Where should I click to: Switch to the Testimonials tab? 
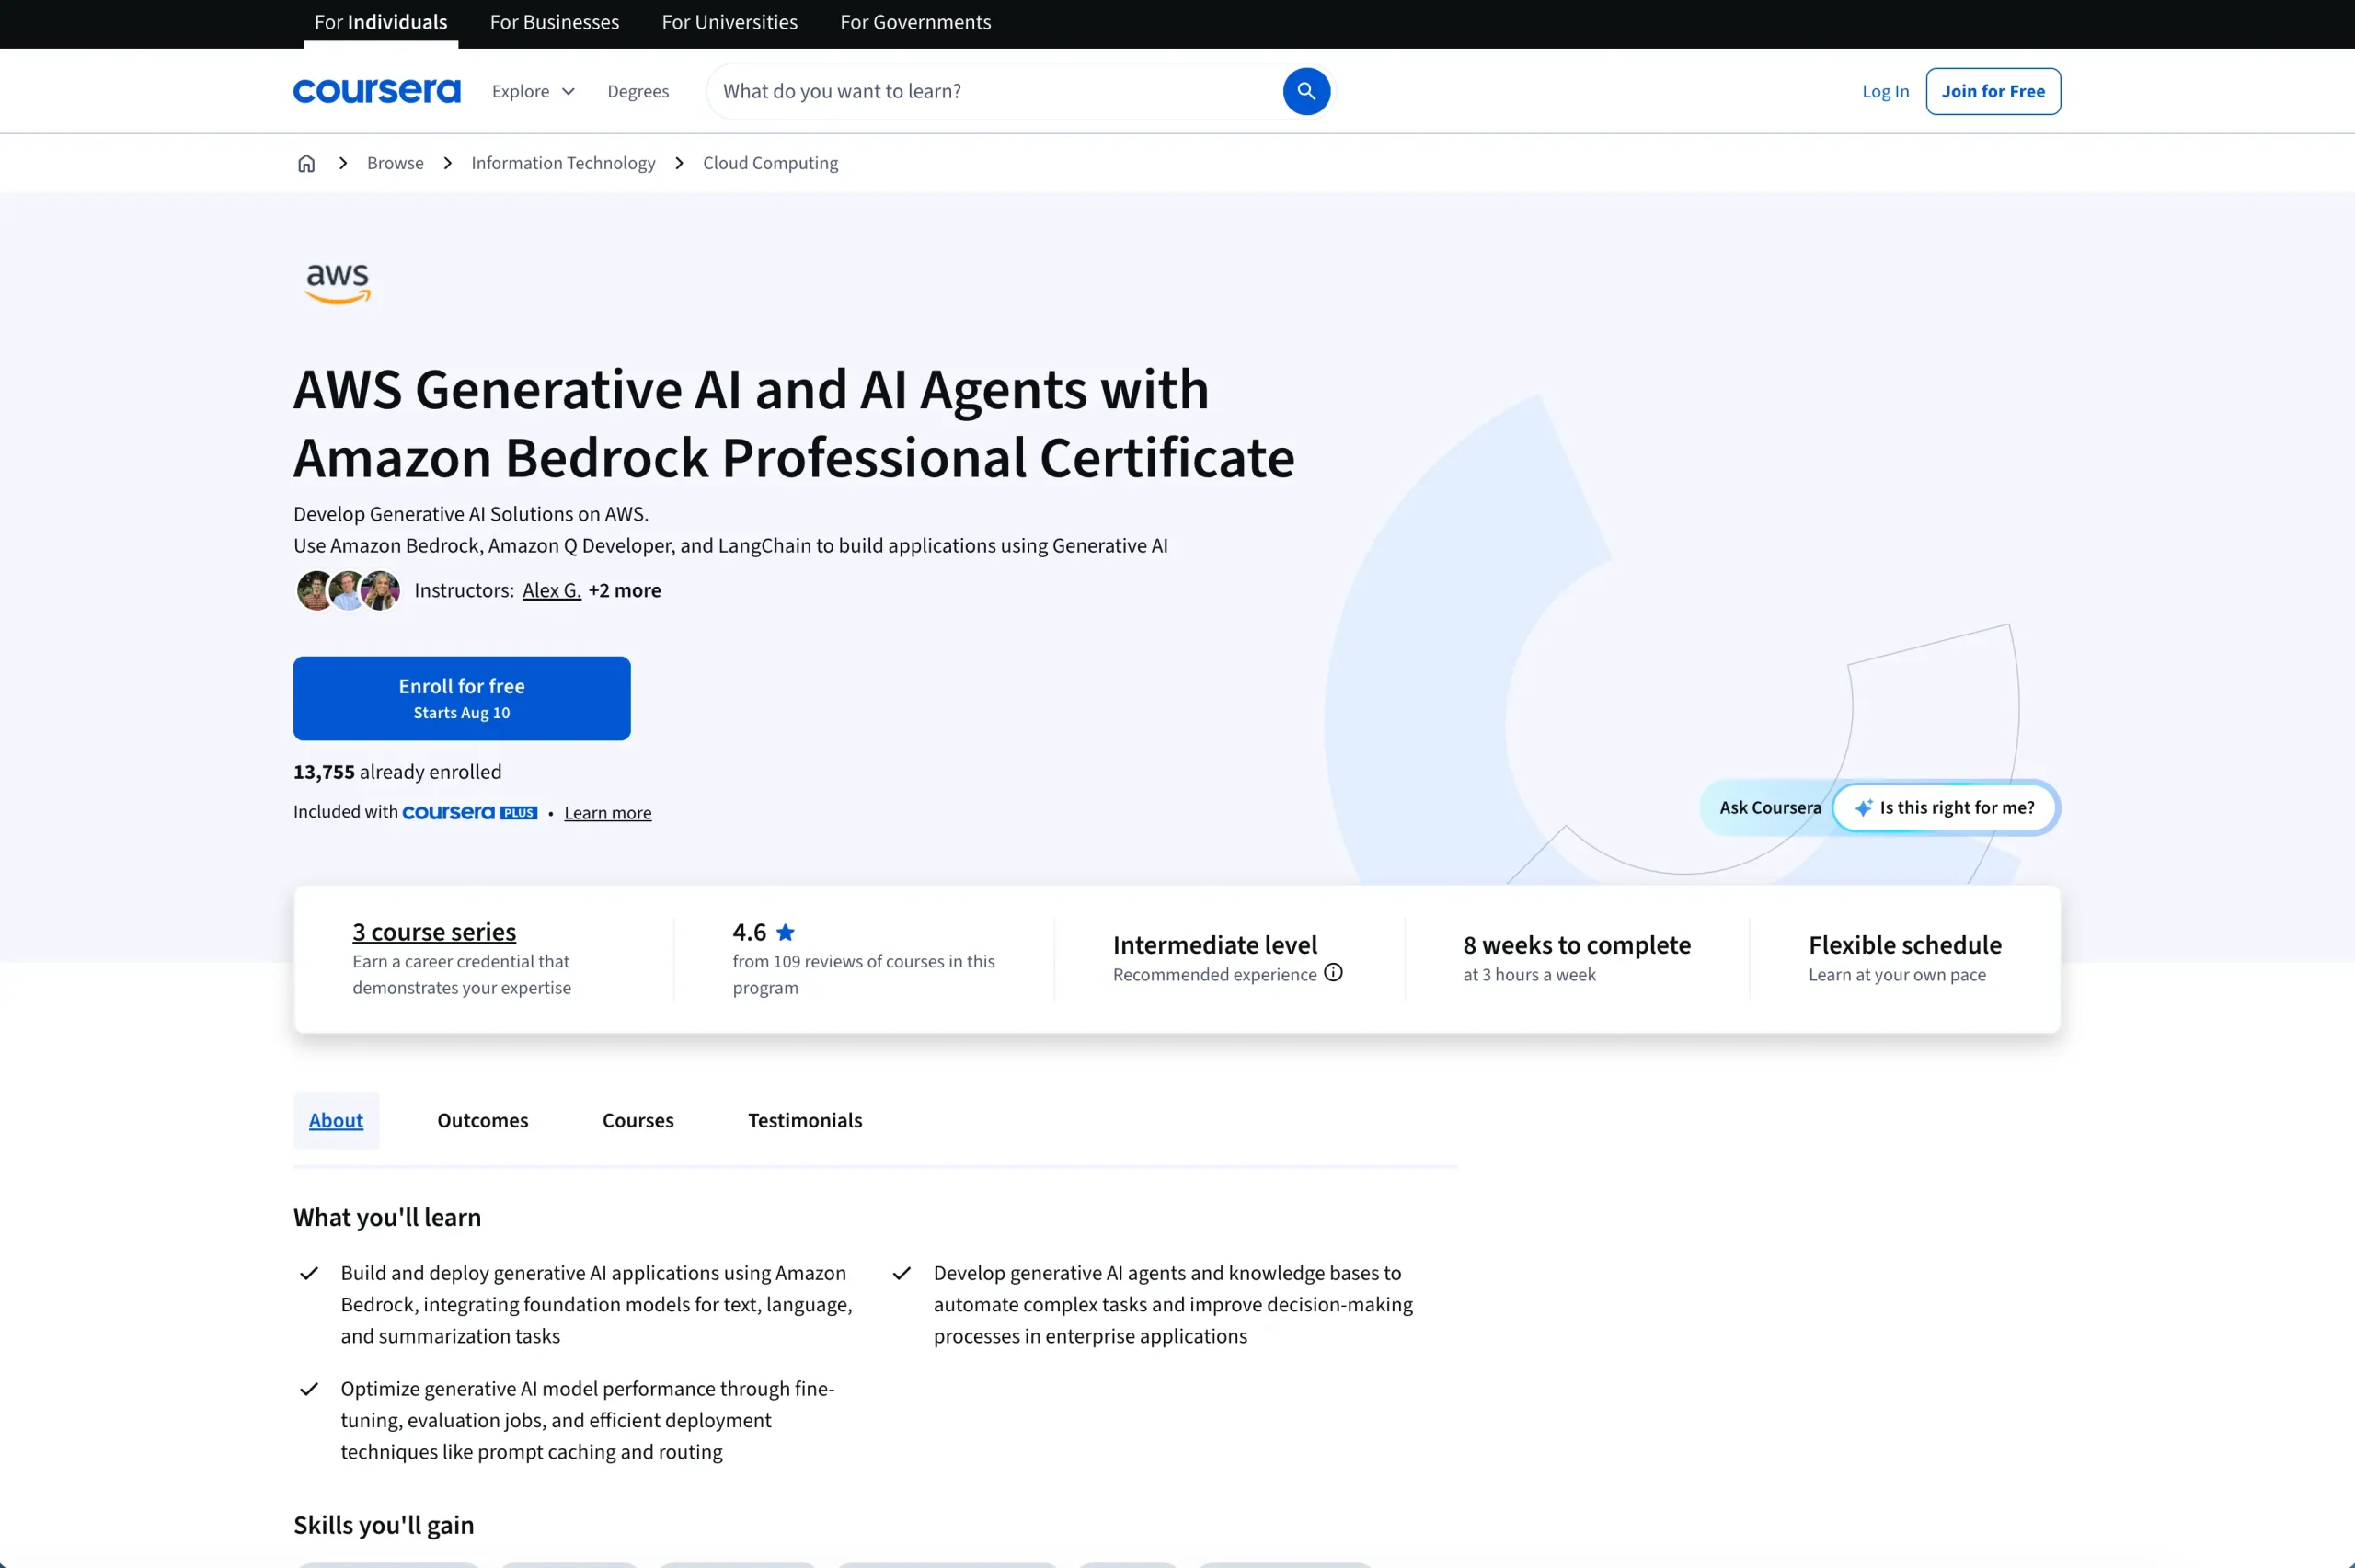(805, 1120)
